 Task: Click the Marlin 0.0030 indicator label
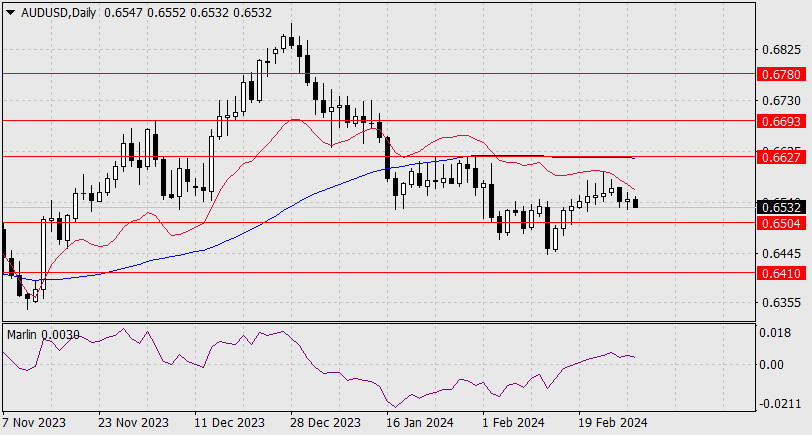coord(43,335)
